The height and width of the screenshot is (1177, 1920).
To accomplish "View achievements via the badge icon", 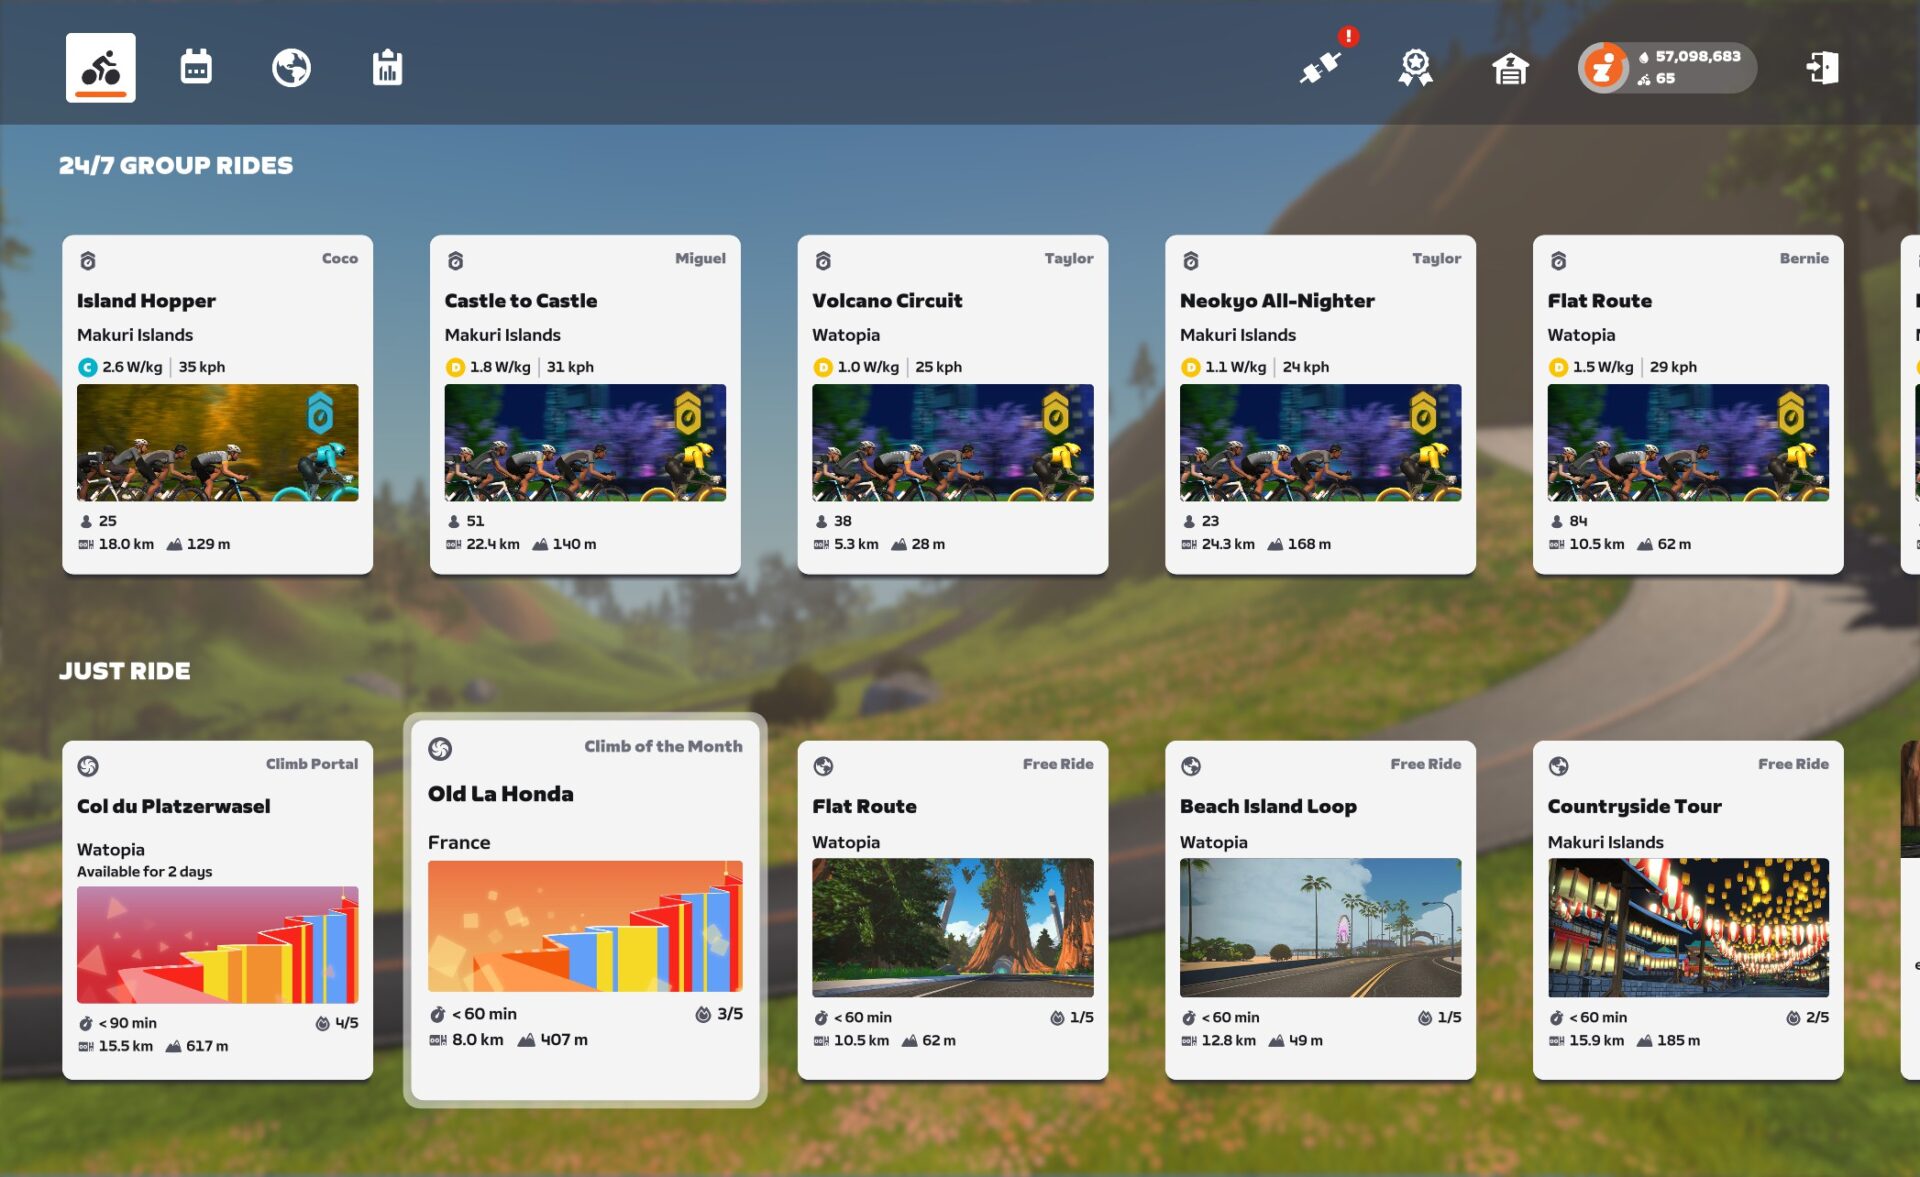I will (x=1414, y=67).
